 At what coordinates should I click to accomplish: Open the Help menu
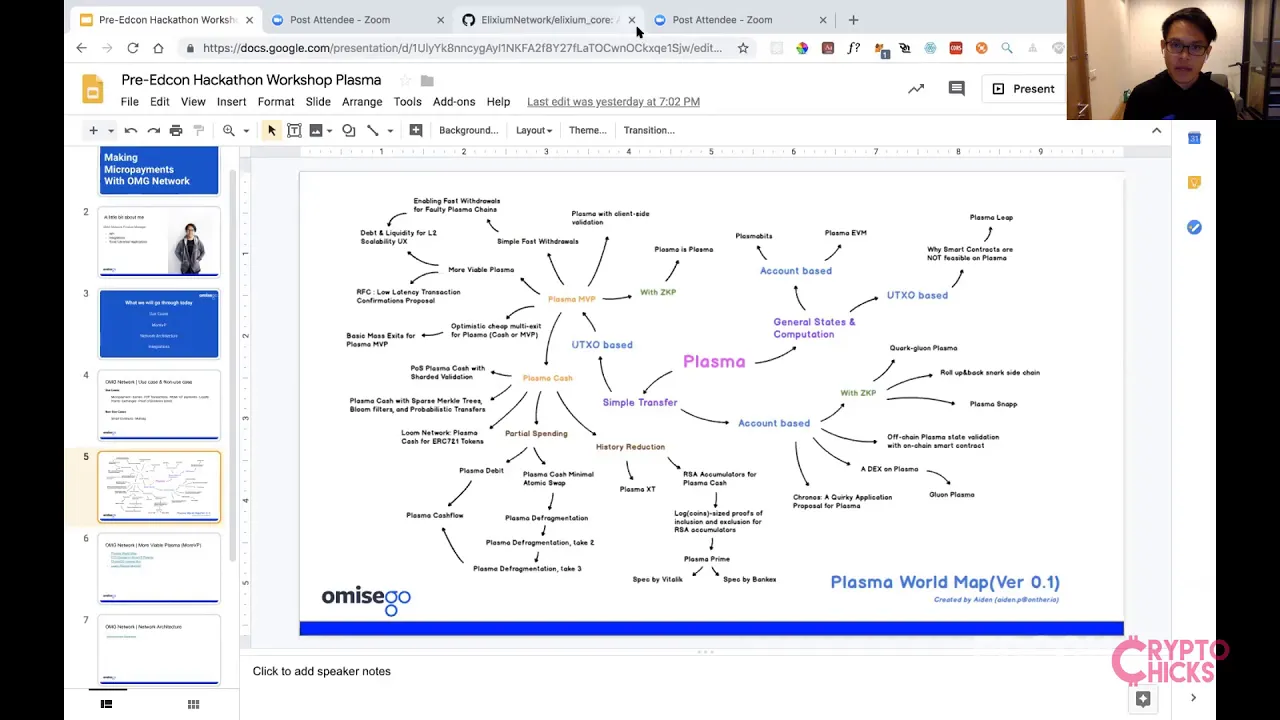[x=498, y=102]
